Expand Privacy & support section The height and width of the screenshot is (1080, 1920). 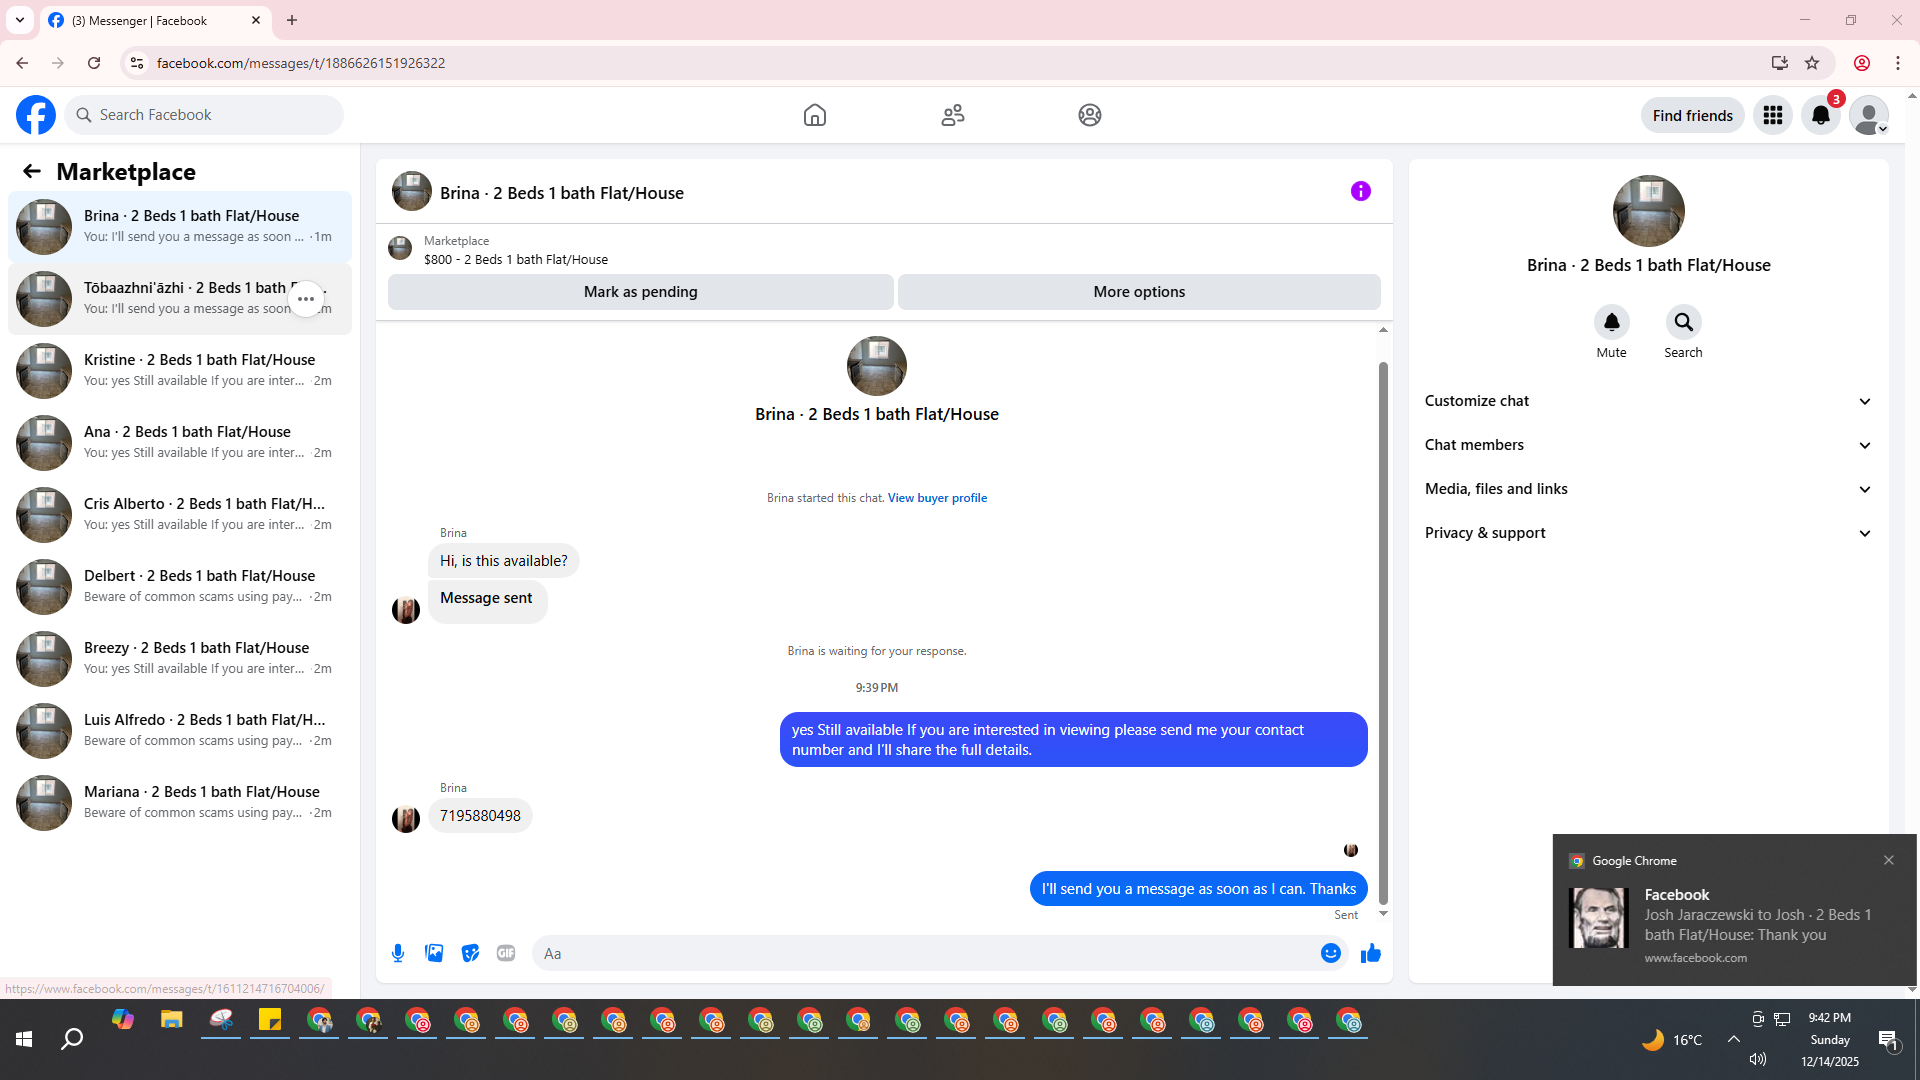coord(1648,533)
